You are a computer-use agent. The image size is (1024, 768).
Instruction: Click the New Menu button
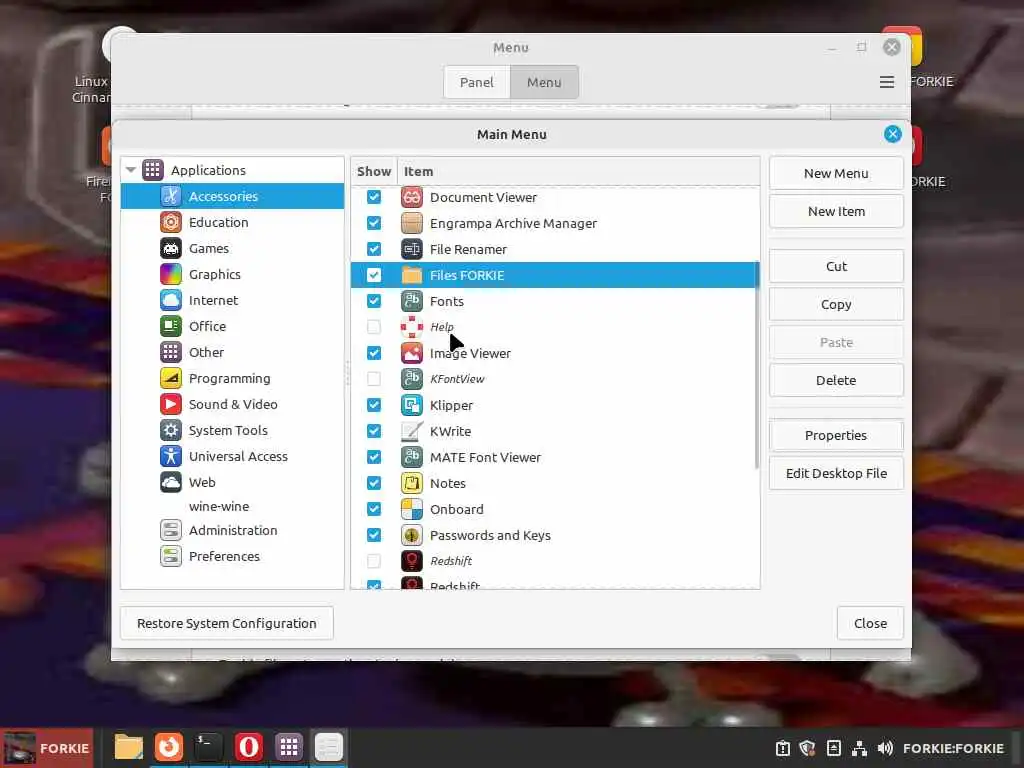836,173
